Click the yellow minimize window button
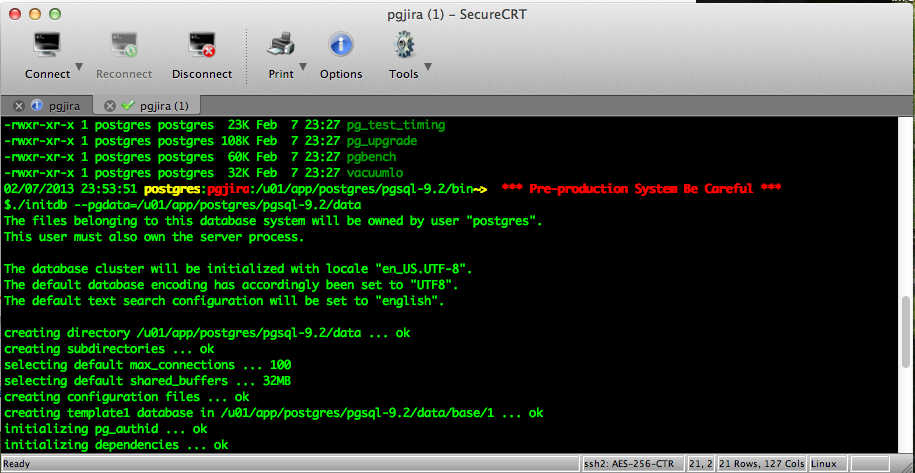 coord(34,14)
